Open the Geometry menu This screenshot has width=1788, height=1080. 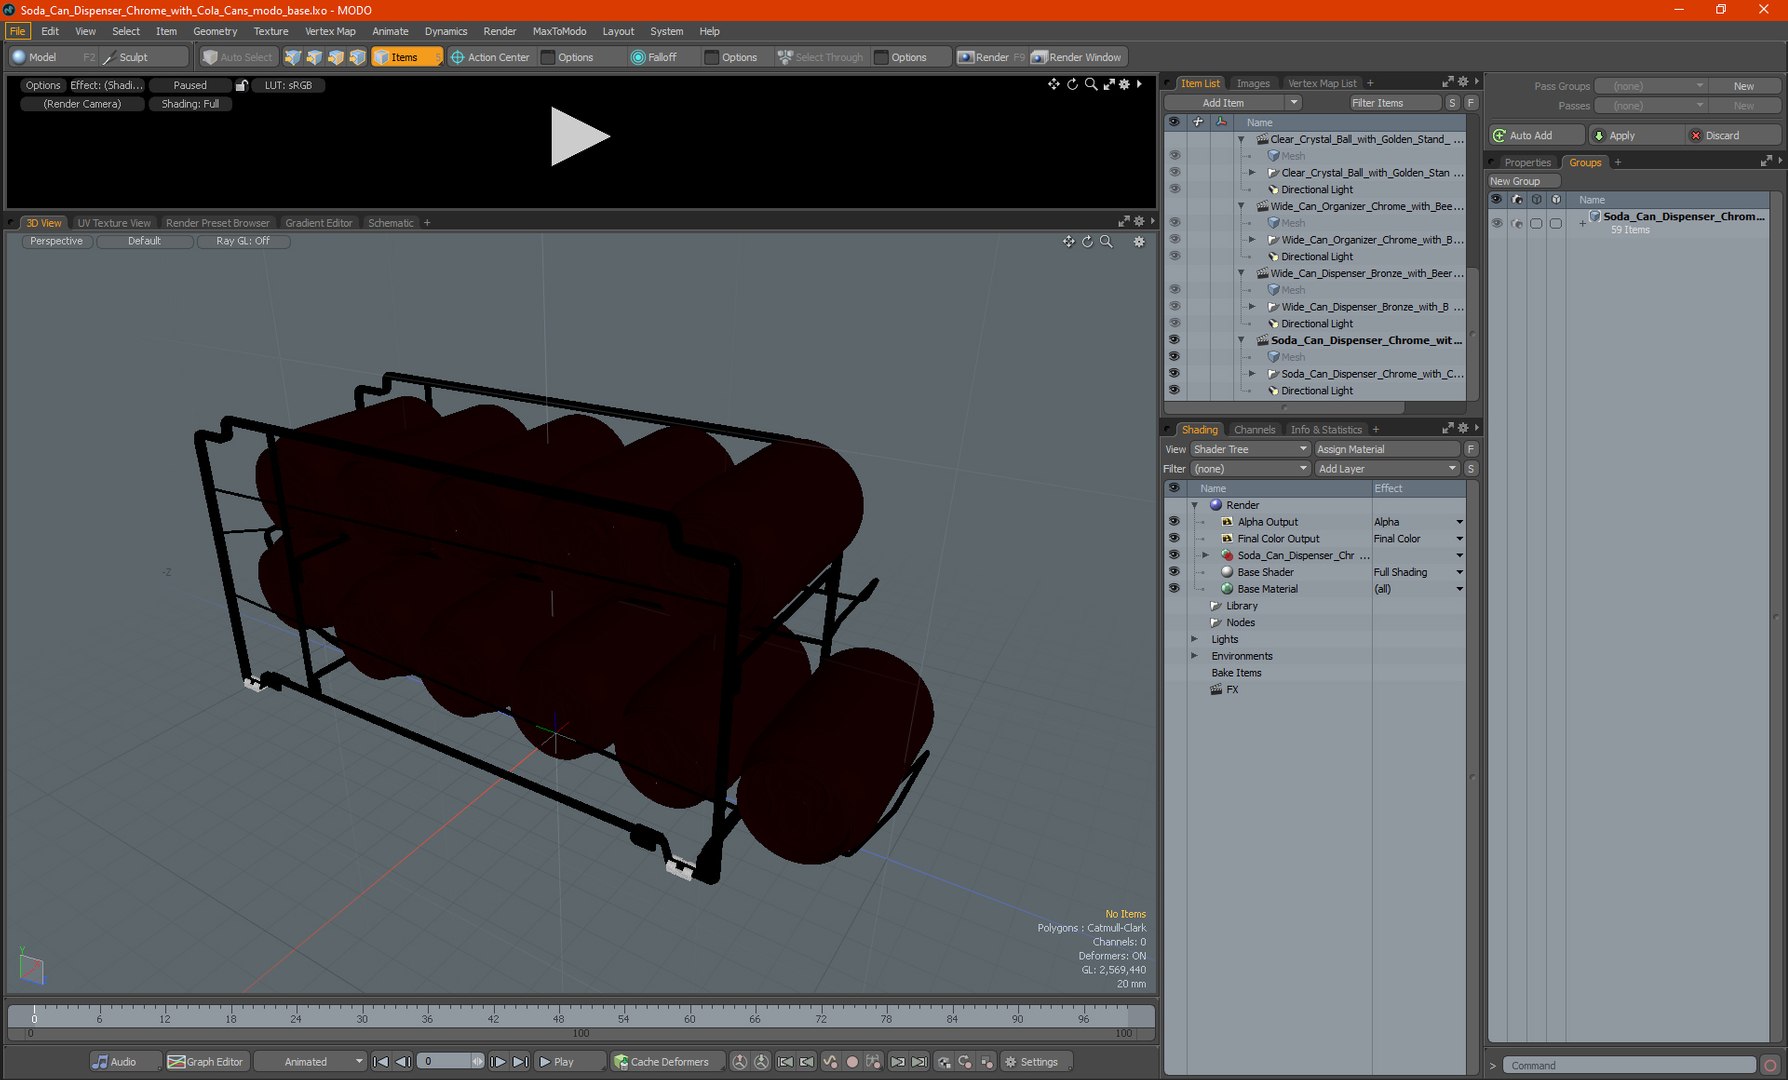[215, 31]
